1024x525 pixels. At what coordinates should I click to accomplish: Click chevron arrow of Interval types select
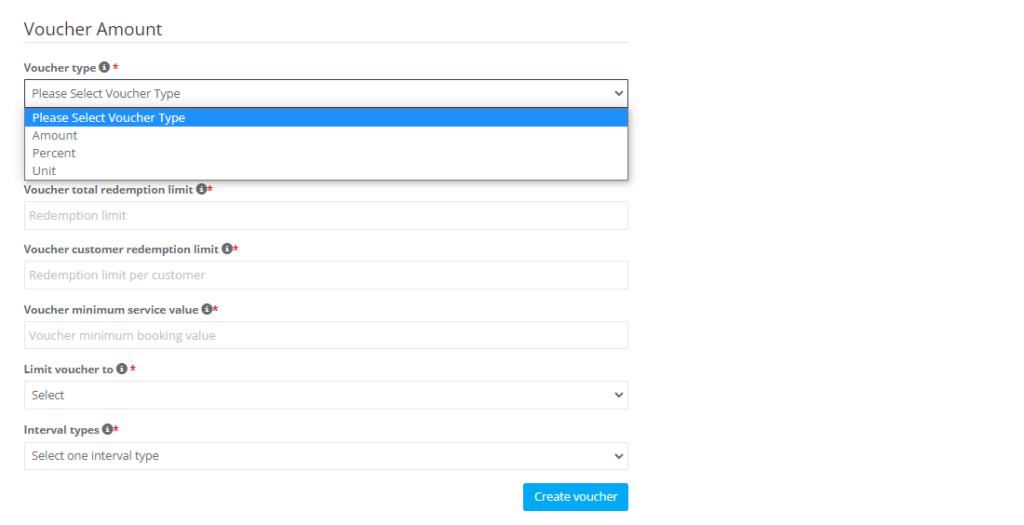(618, 456)
